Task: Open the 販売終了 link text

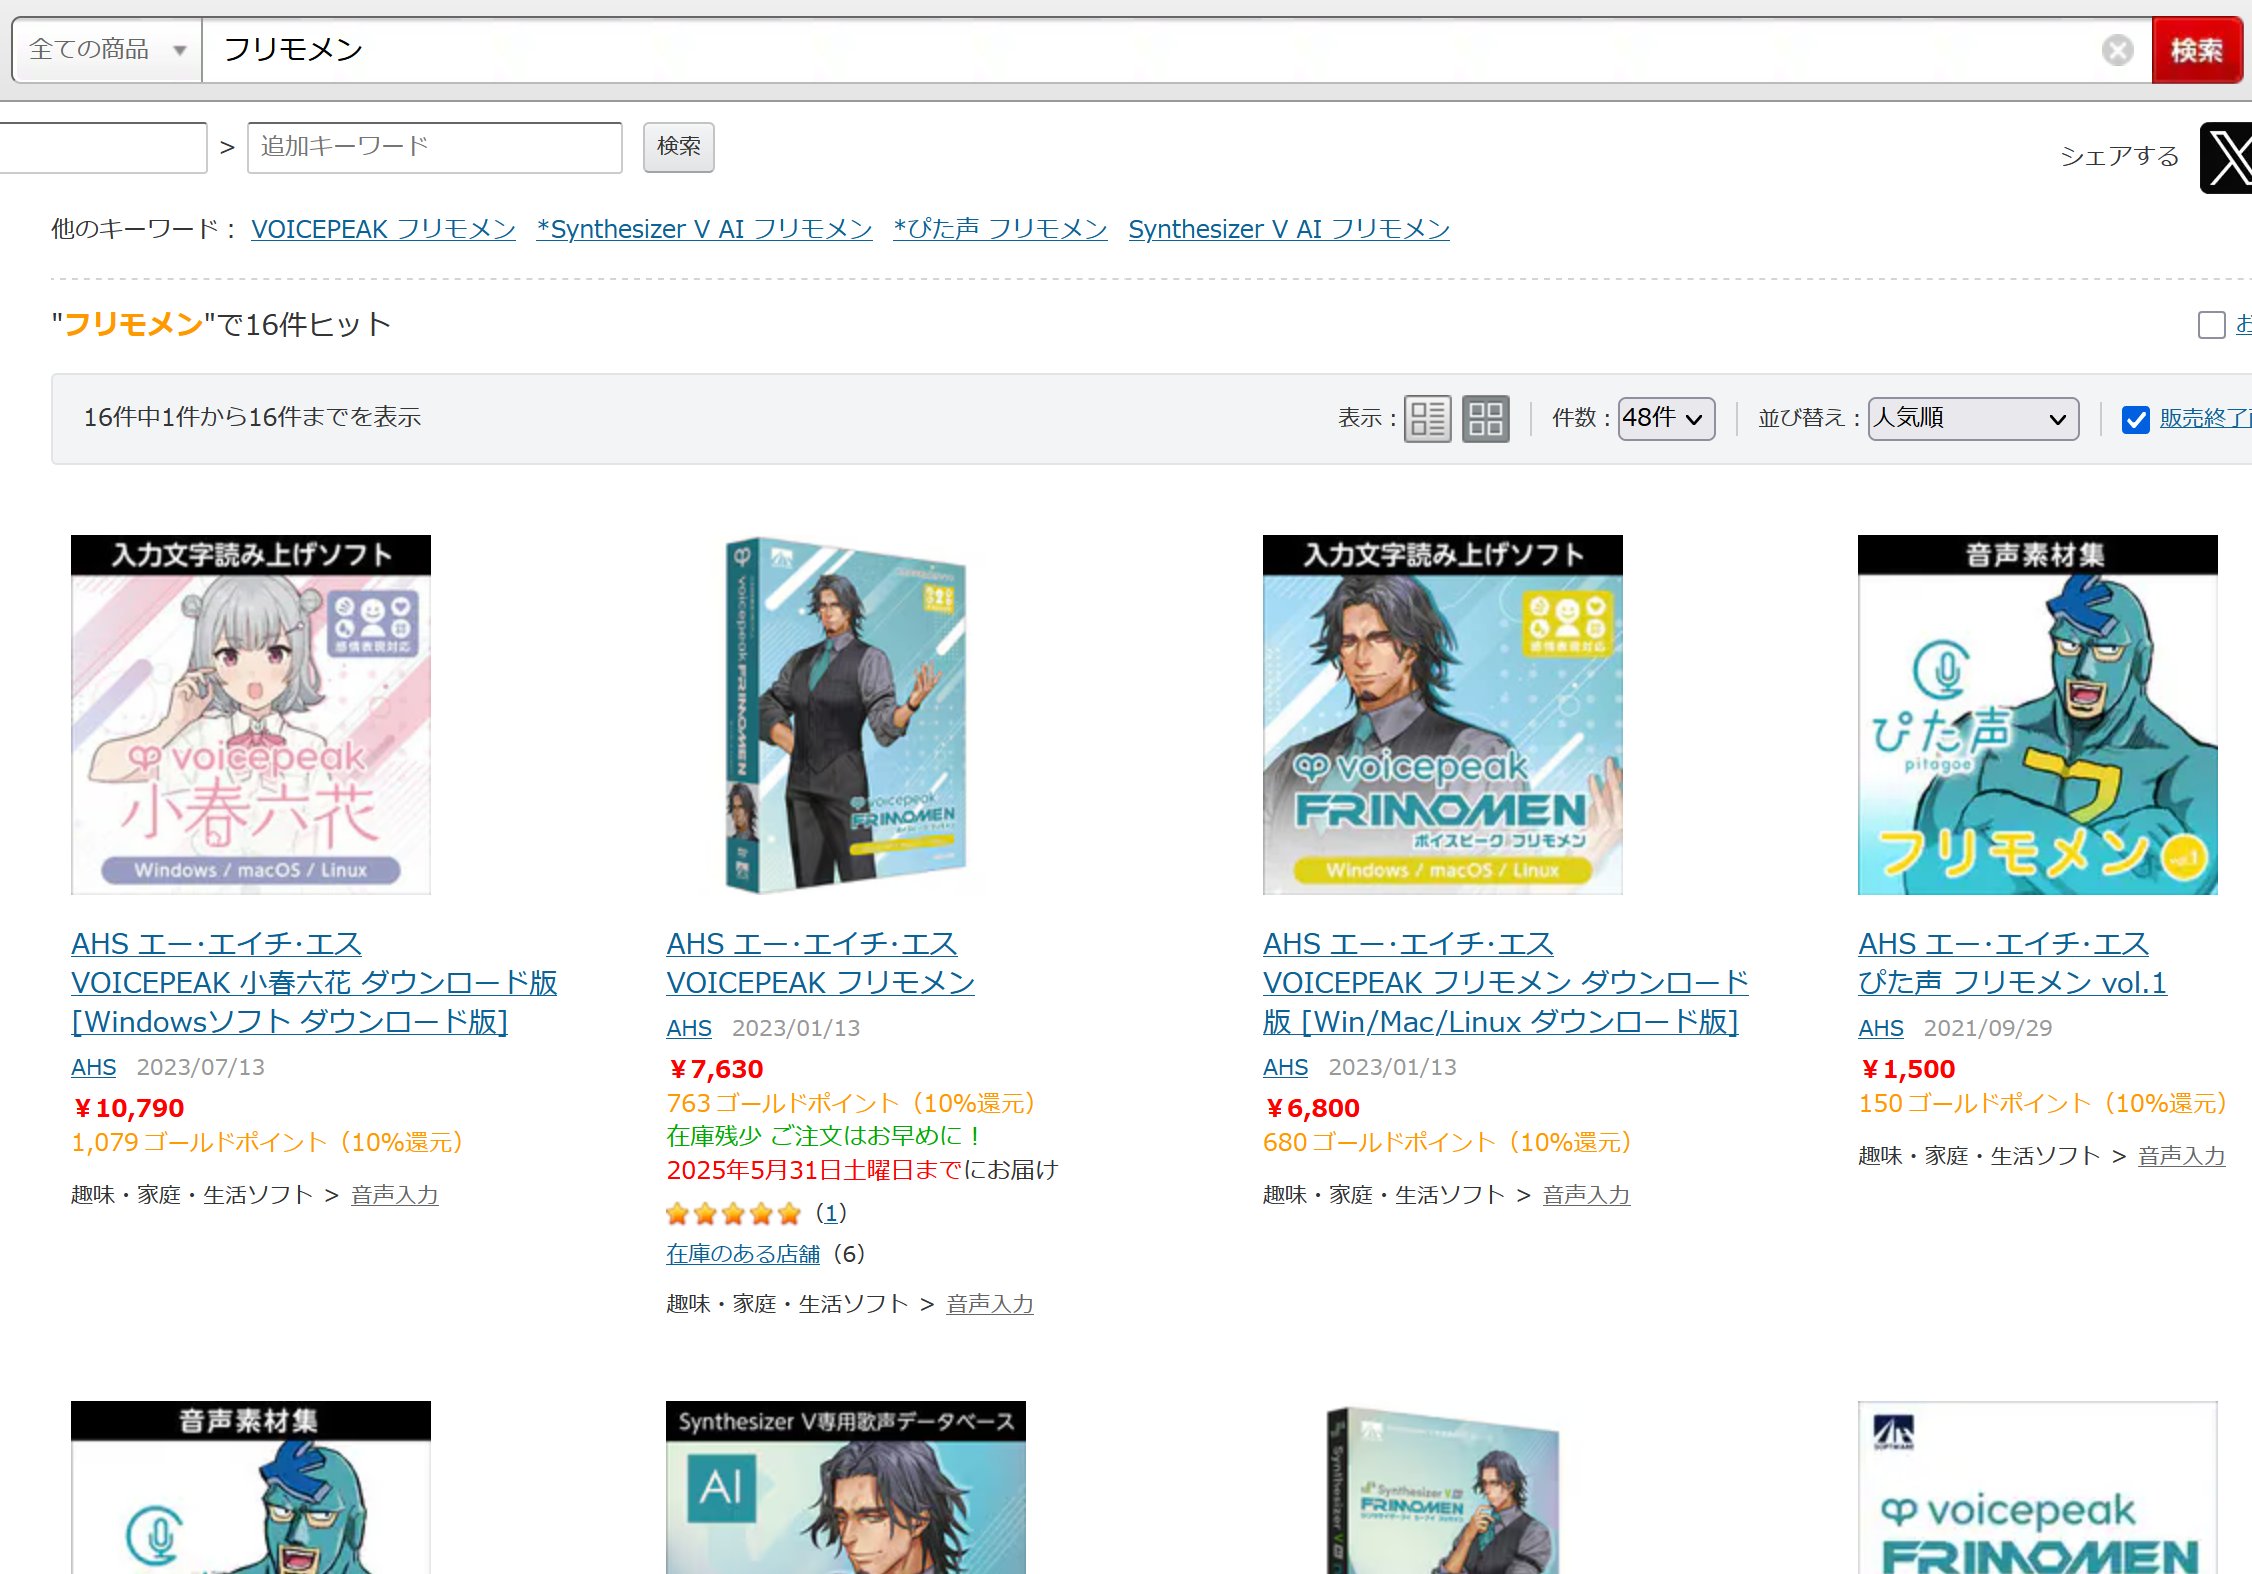Action: click(2205, 418)
